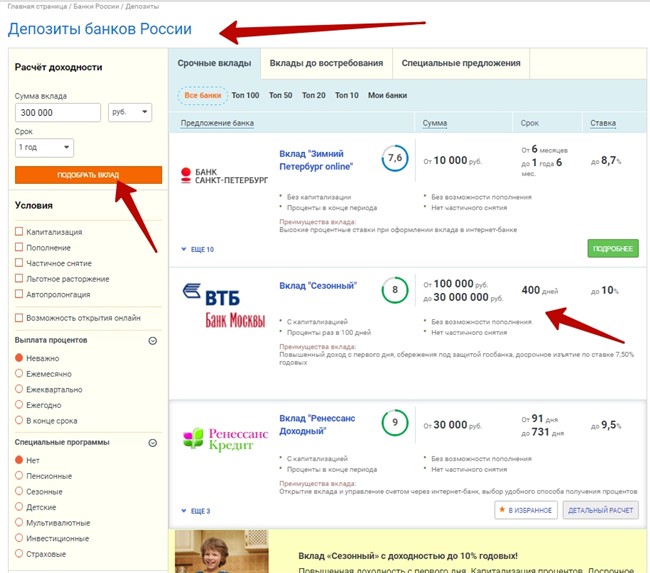Open the руб. currency dropdown

[x=130, y=113]
